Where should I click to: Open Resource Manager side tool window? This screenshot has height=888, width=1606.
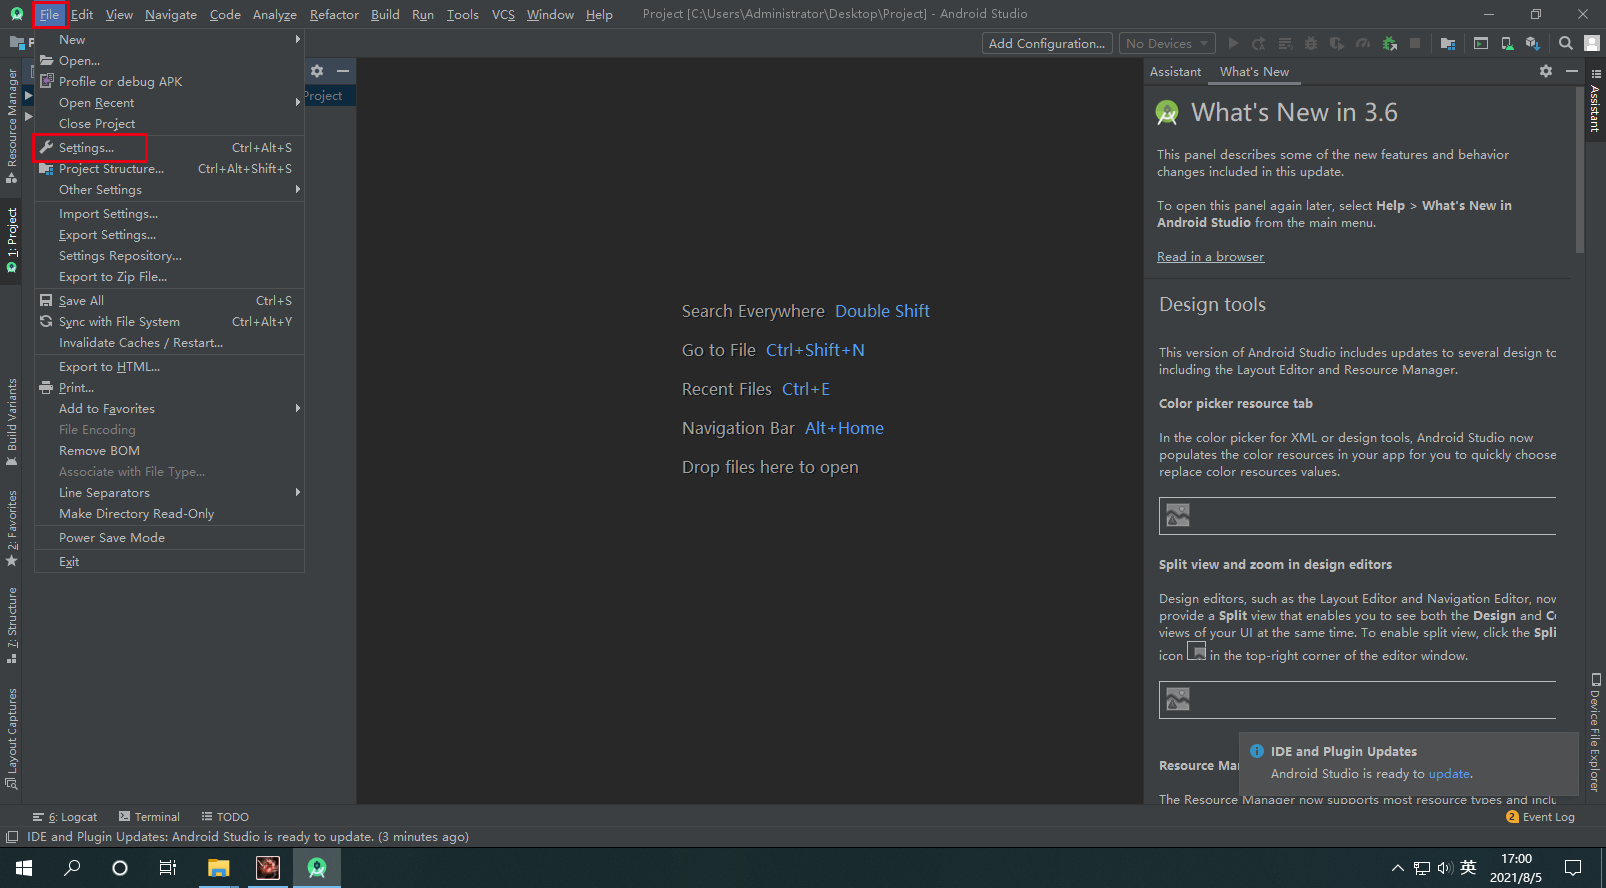coord(12,125)
